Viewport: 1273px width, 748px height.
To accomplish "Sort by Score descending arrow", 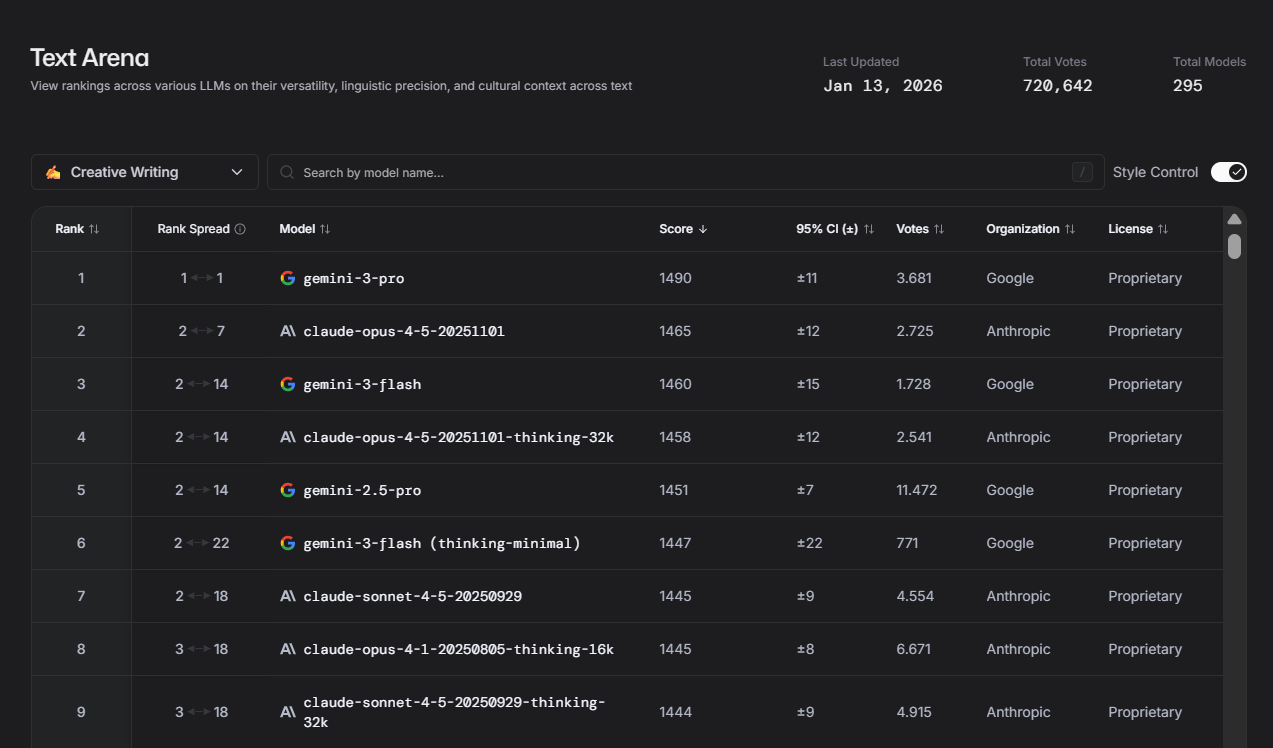I will [703, 229].
